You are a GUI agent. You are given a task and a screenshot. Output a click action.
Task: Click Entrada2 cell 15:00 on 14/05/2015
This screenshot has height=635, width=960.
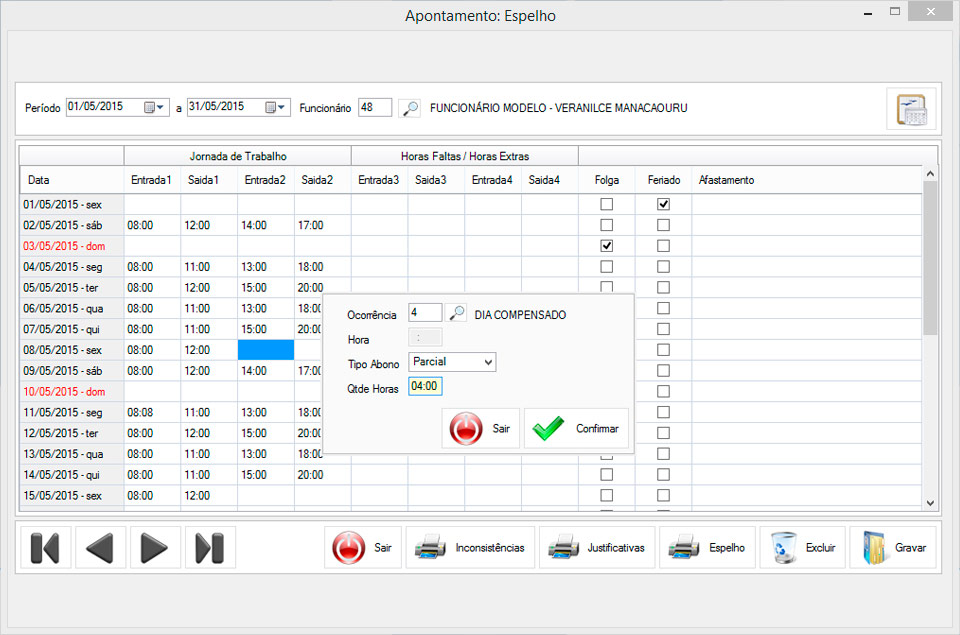tap(266, 475)
